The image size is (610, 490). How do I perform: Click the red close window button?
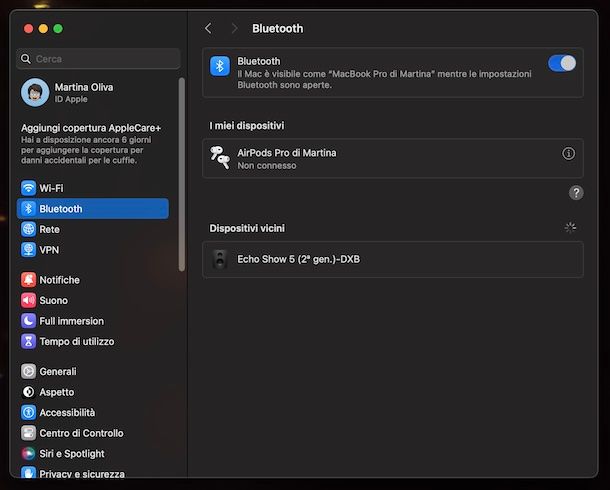click(28, 28)
